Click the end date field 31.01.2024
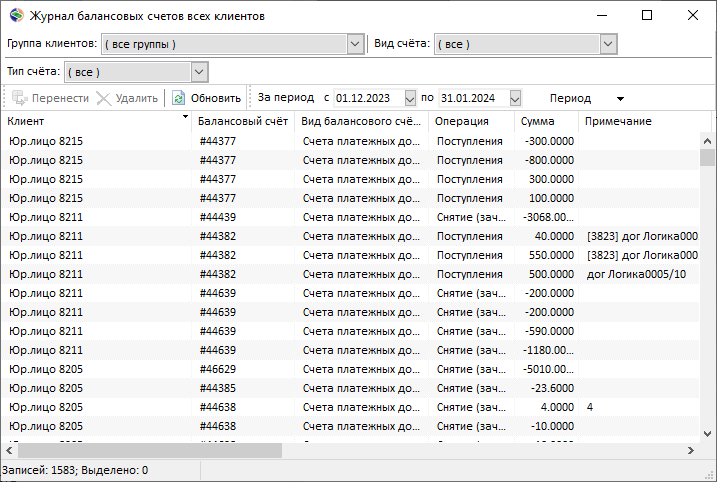Screen dimensions: 717x482 coord(474,98)
